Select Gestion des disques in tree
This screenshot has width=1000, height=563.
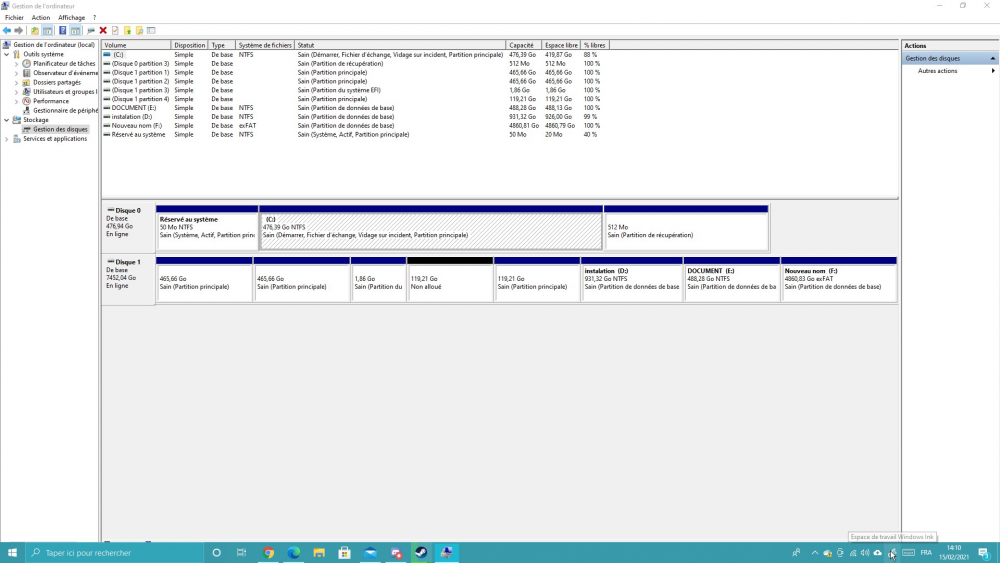coord(60,129)
